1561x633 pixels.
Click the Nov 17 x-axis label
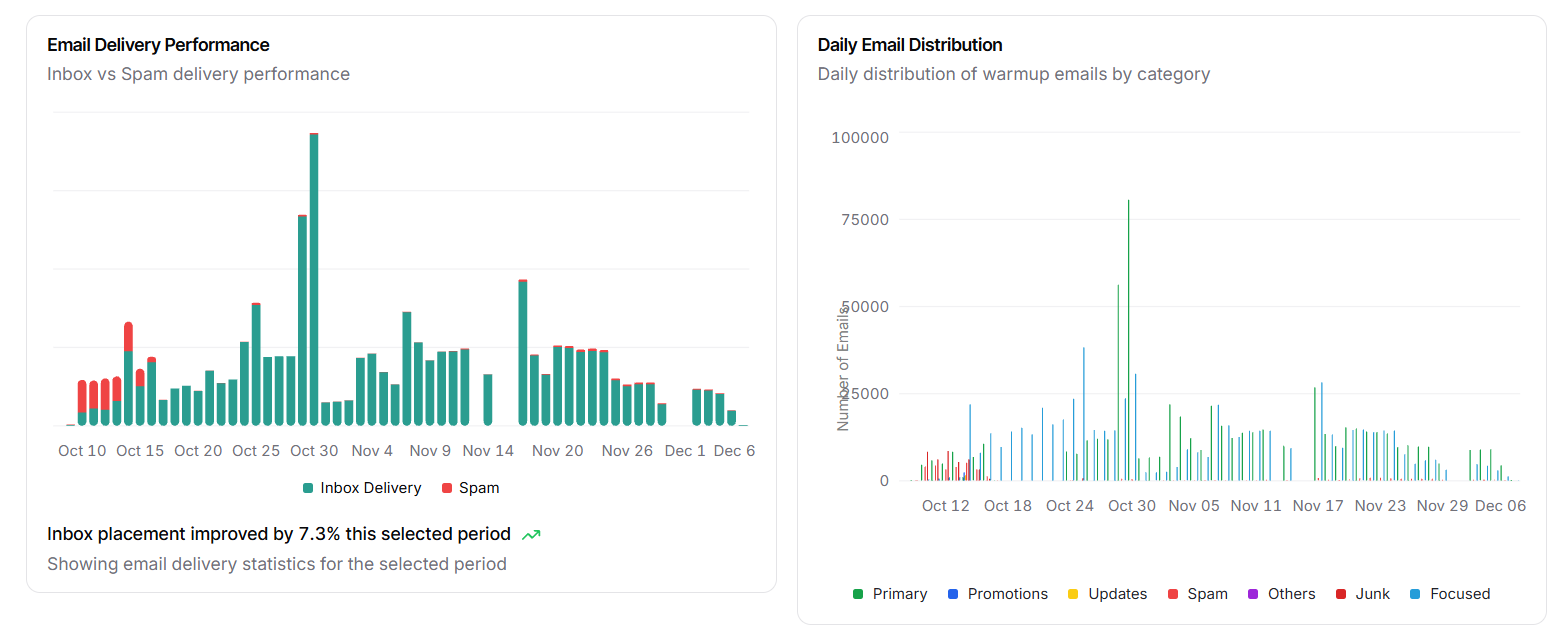tap(1318, 506)
